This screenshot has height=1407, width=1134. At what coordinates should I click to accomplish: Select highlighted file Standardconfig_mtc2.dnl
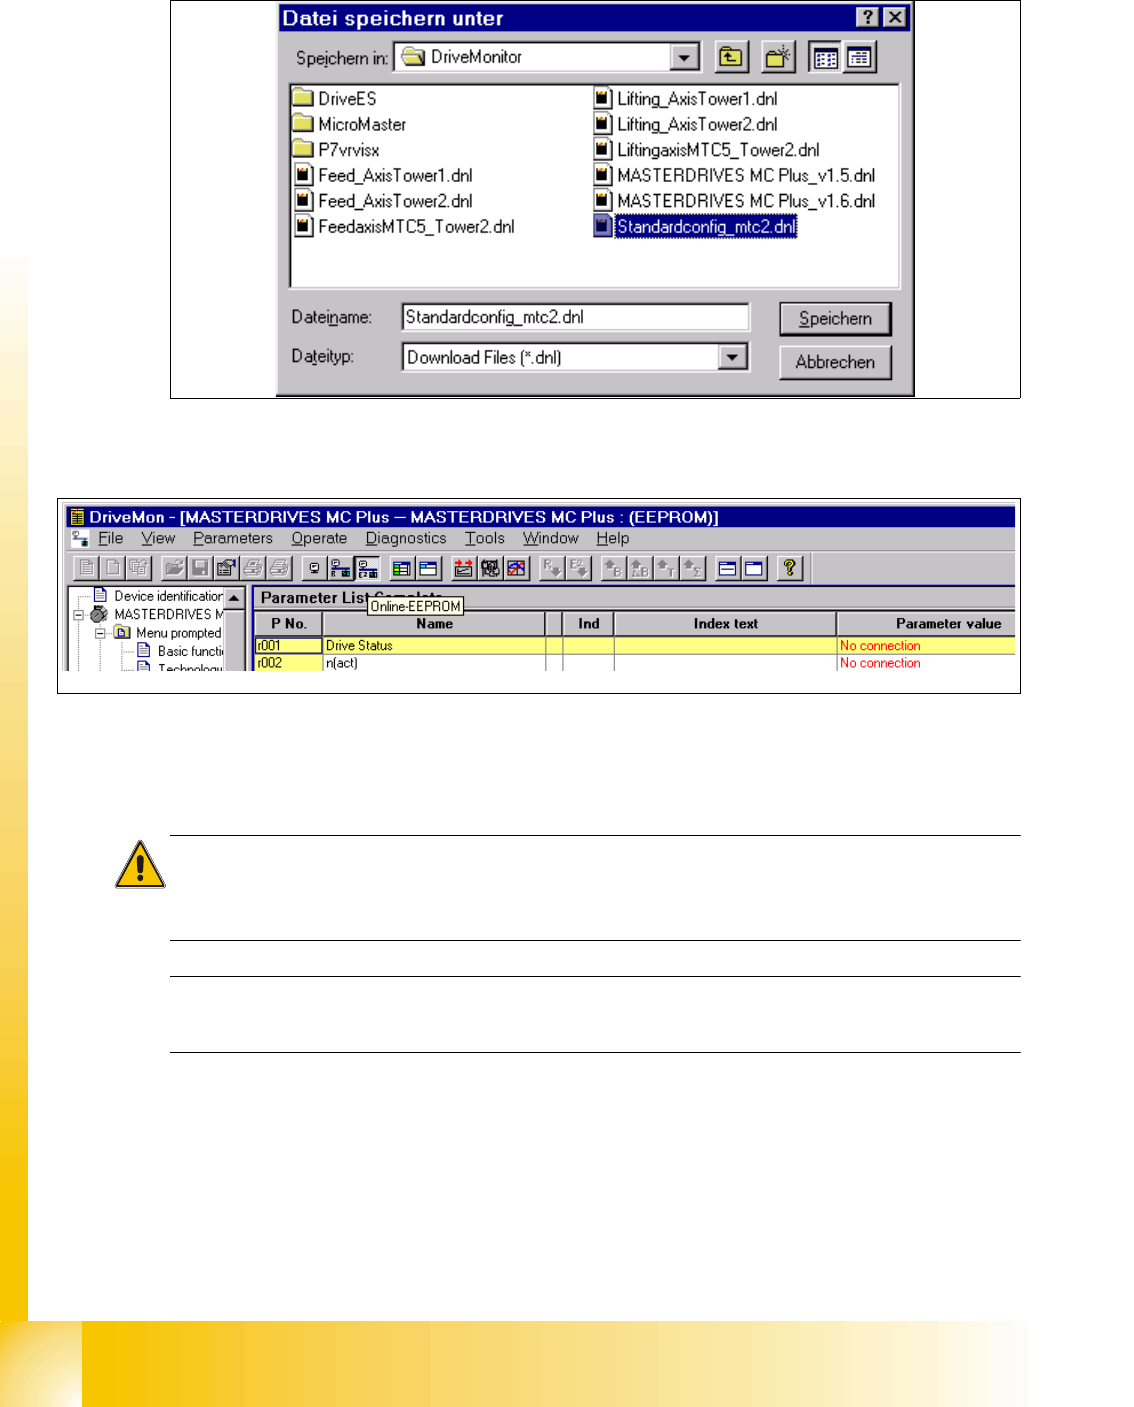click(x=695, y=227)
